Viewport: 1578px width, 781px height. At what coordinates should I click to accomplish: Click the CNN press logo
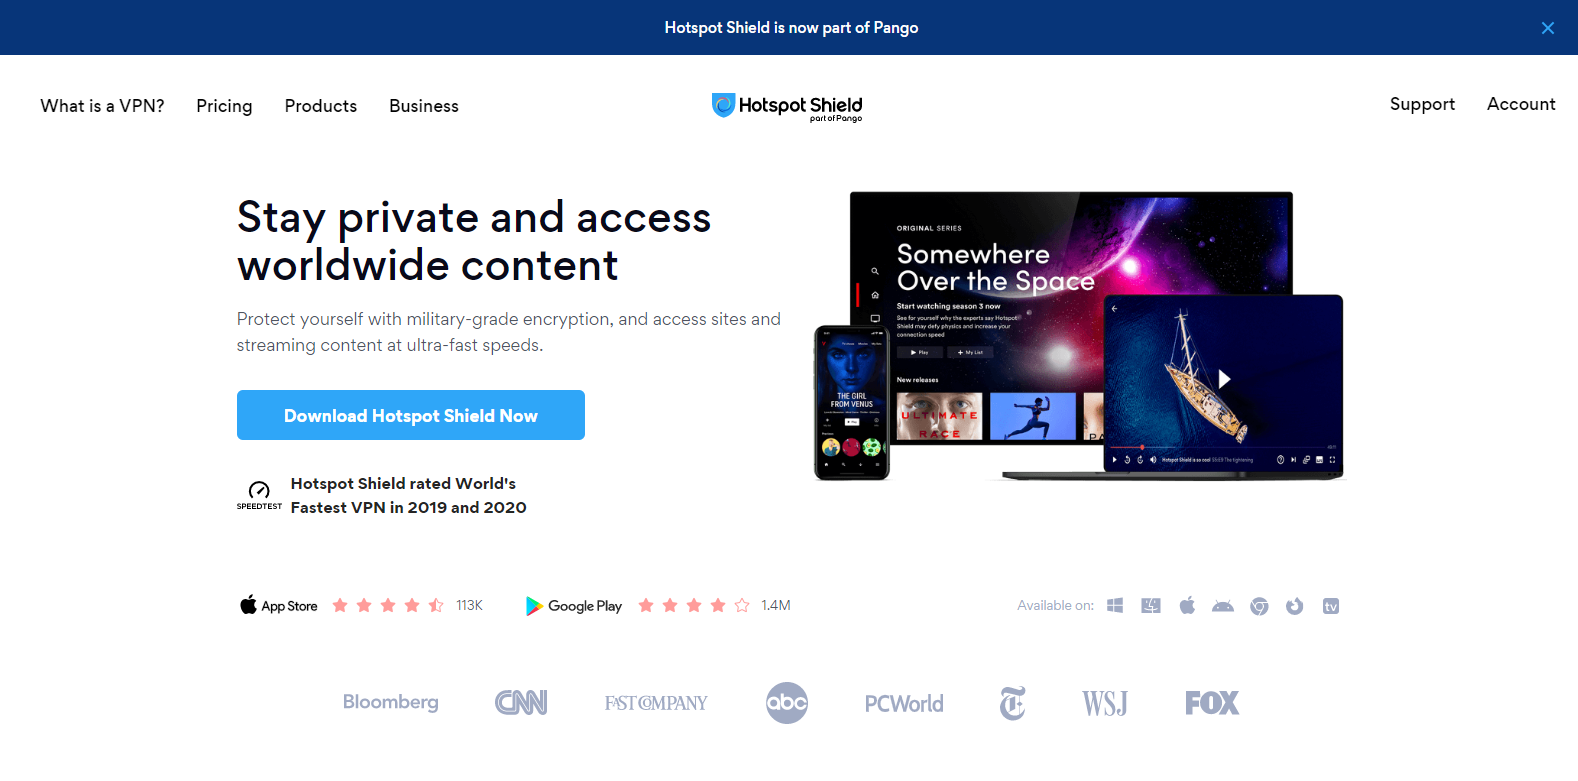[x=521, y=703]
